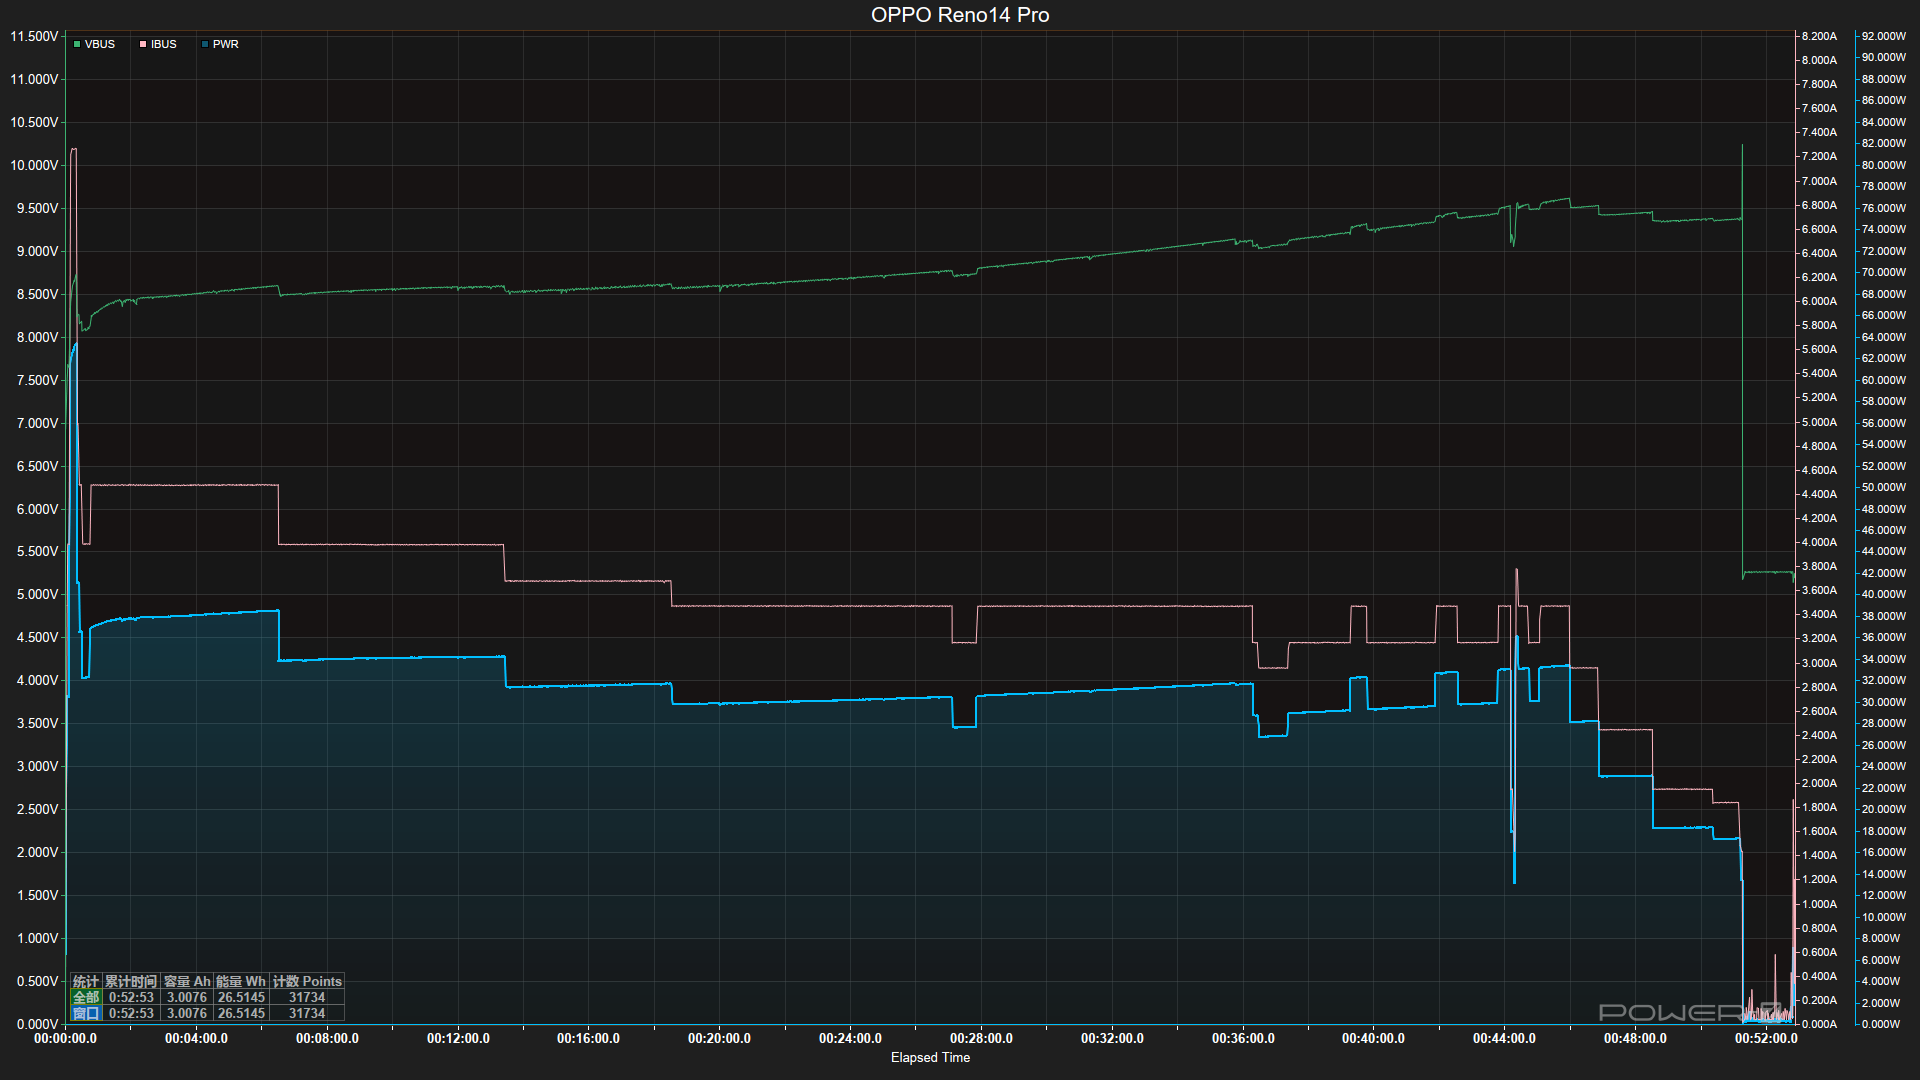
Task: Click the Elapsed Time axis label
Action: (x=930, y=1057)
